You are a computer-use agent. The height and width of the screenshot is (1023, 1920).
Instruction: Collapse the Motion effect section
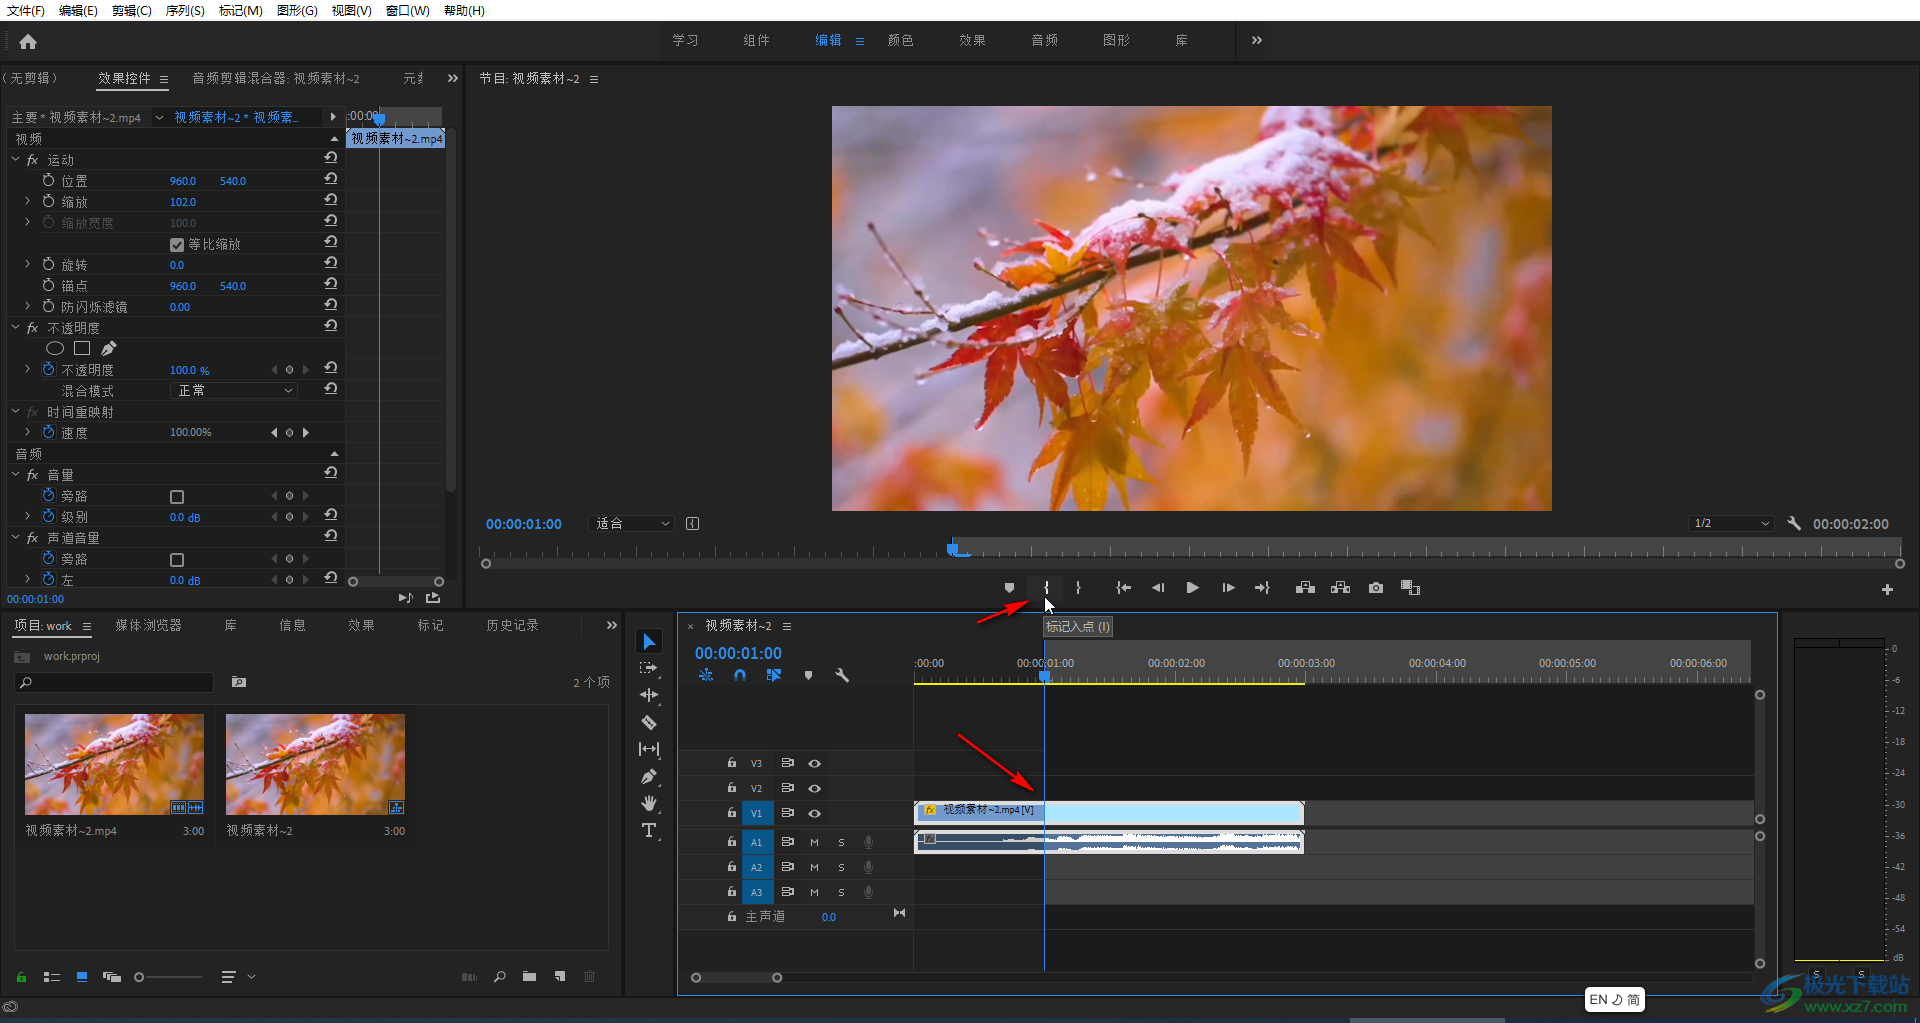coord(16,159)
